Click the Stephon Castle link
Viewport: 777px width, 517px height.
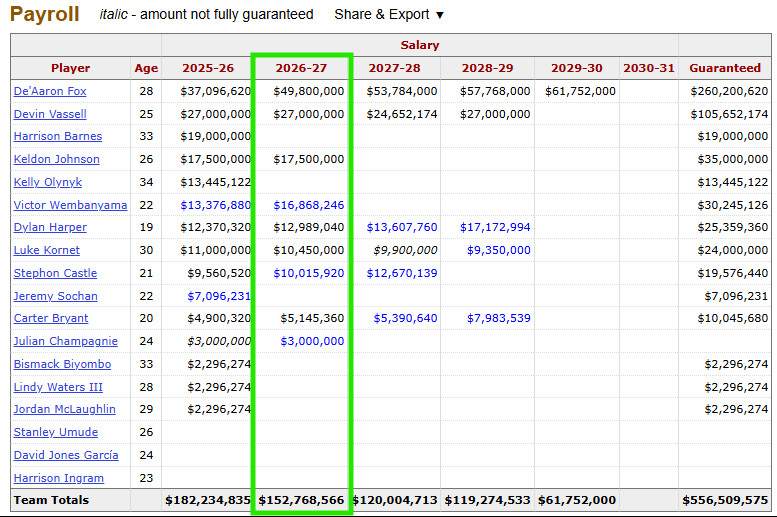[x=55, y=273]
